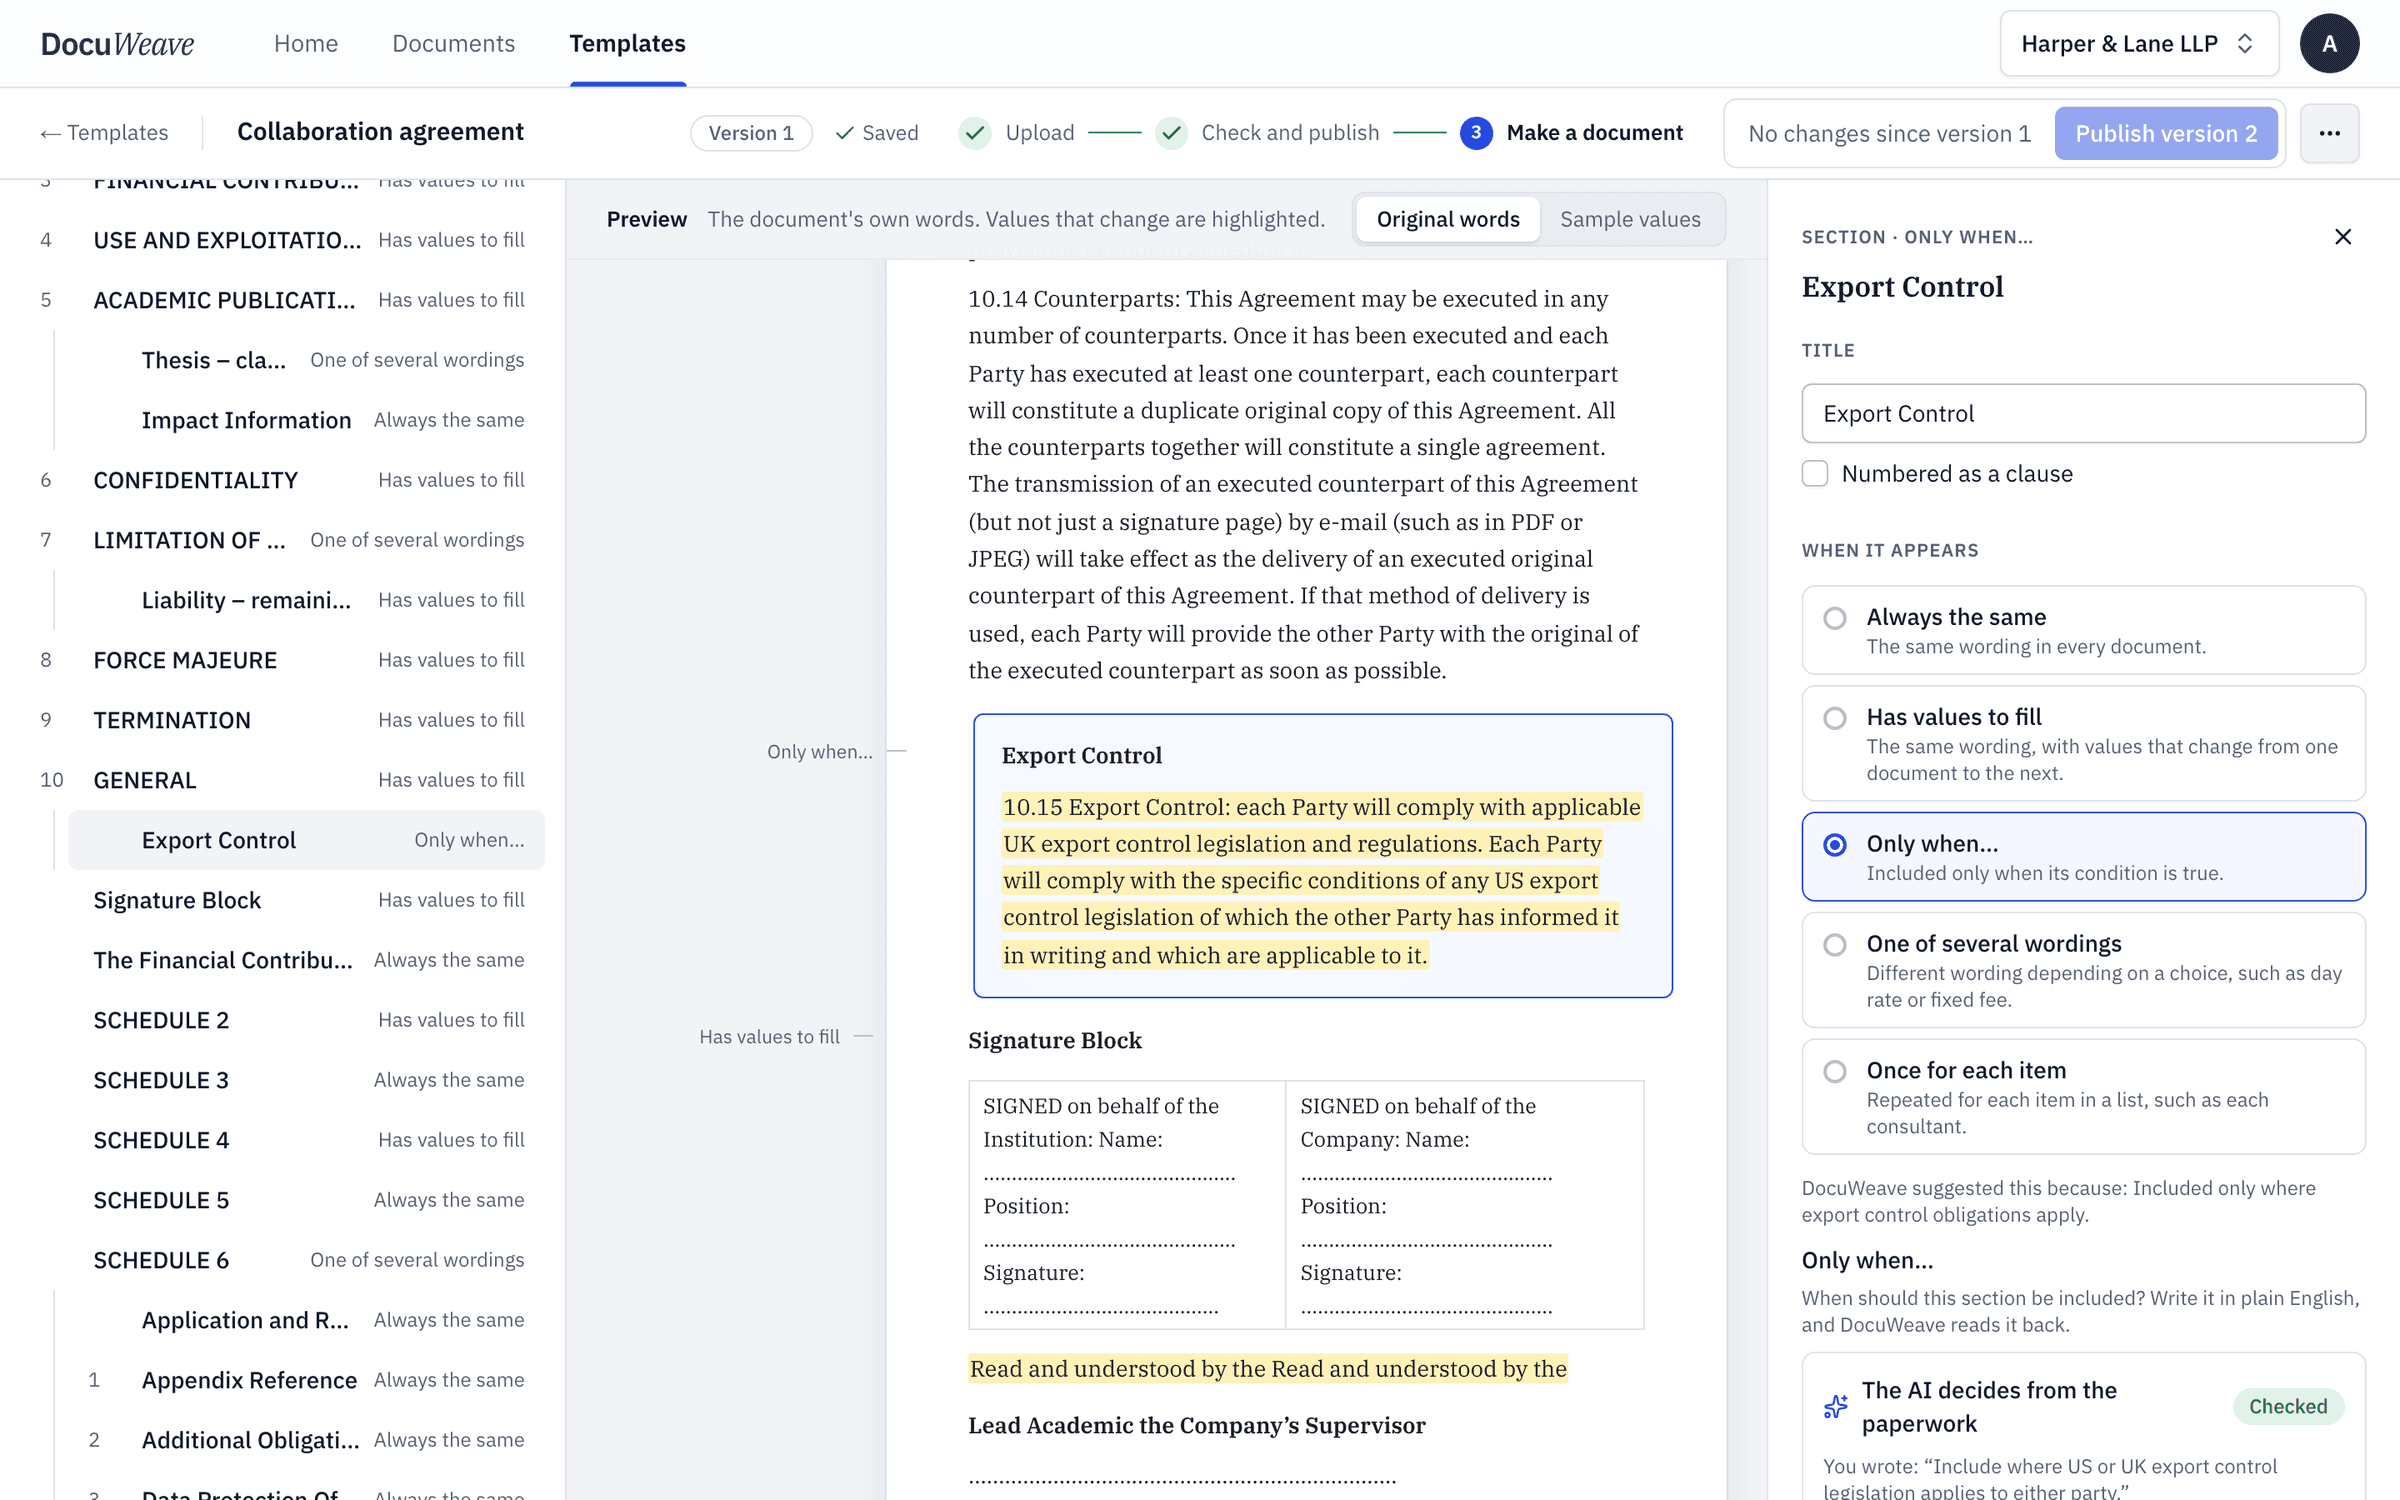Image resolution: width=2400 pixels, height=1500 pixels.
Task: Select USE AND EXPLOITATIO... section
Action: coord(284,240)
